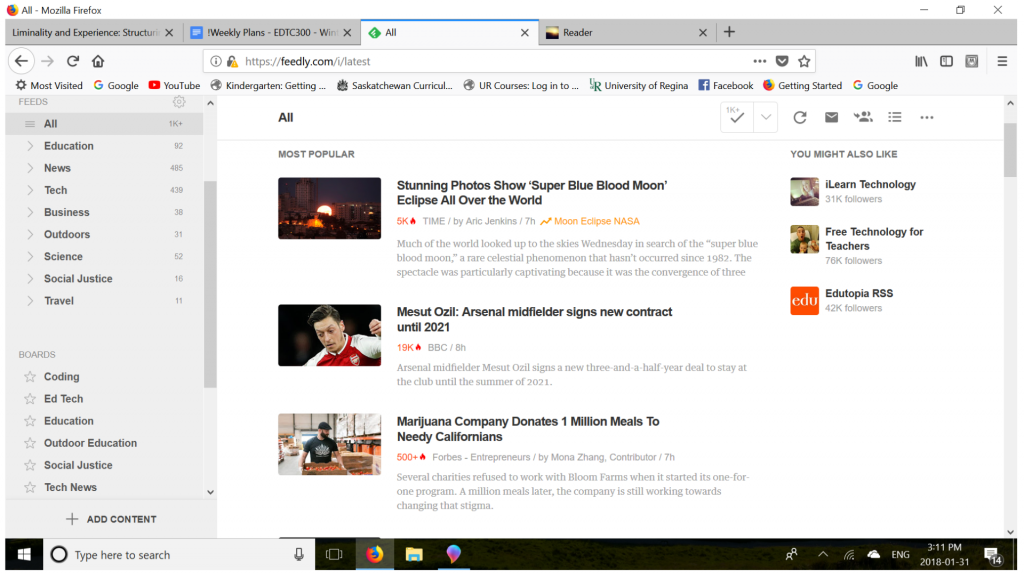Expand the Business feed category
The height and width of the screenshot is (579, 1024).
(x=30, y=213)
